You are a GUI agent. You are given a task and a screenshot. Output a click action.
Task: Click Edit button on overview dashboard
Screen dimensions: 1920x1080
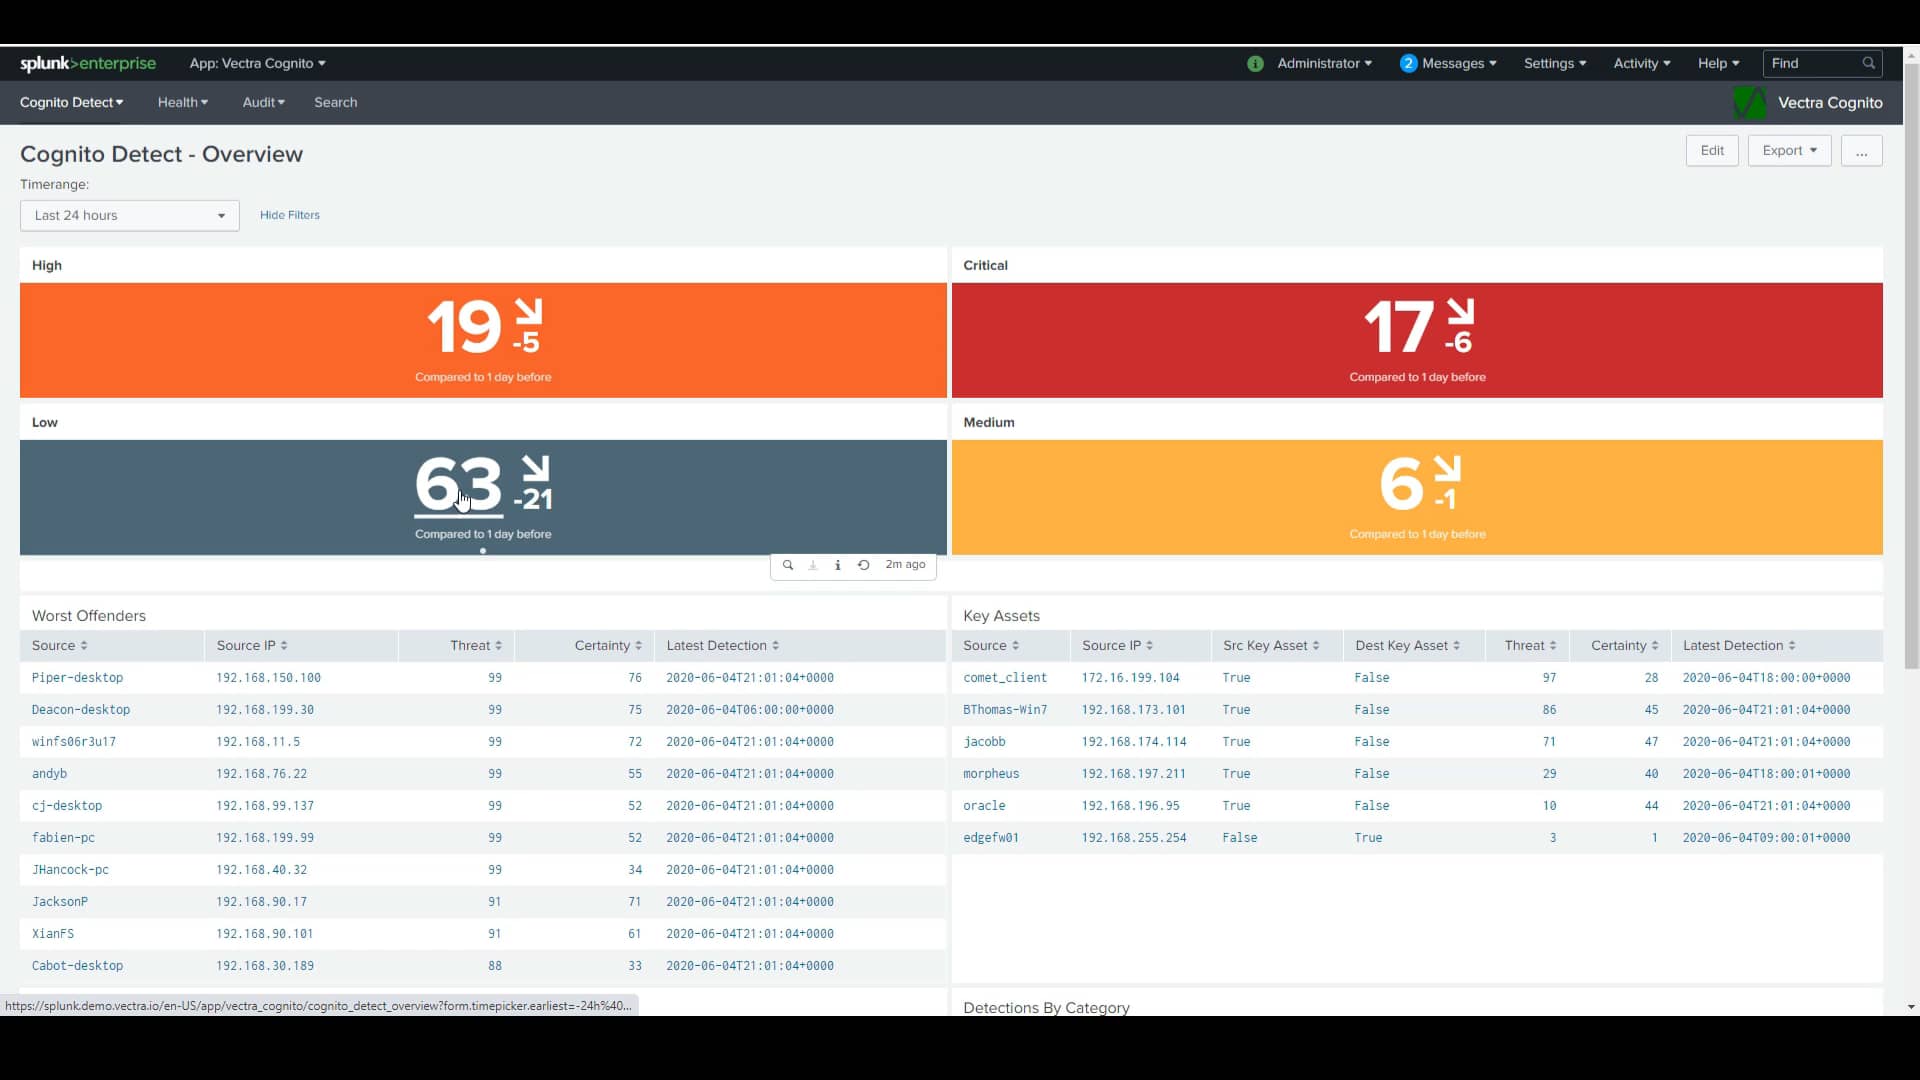point(1713,150)
